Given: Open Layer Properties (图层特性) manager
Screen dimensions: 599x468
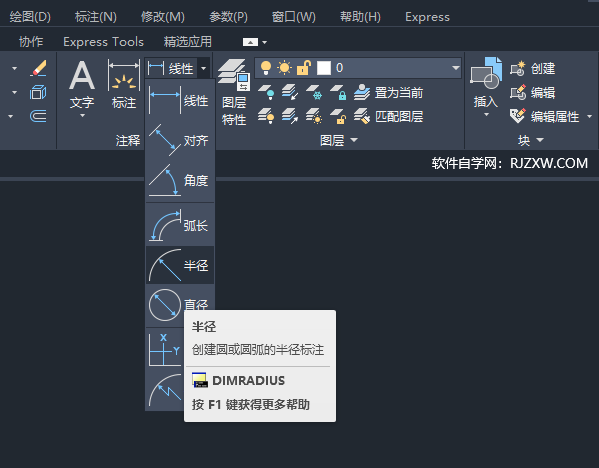Looking at the screenshot, I should (x=234, y=92).
